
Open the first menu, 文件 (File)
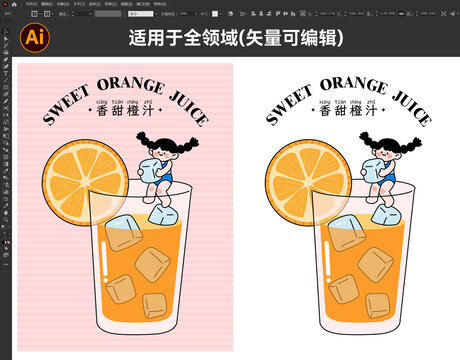(x=31, y=4)
